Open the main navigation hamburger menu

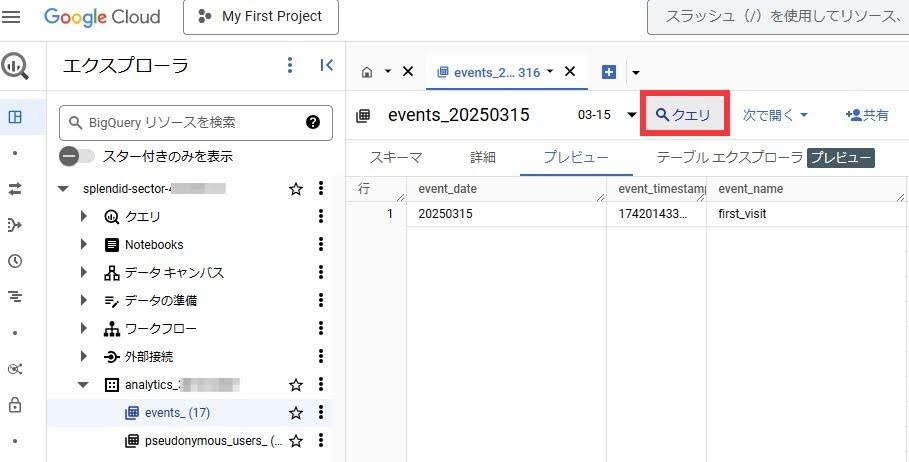pyautogui.click(x=11, y=16)
